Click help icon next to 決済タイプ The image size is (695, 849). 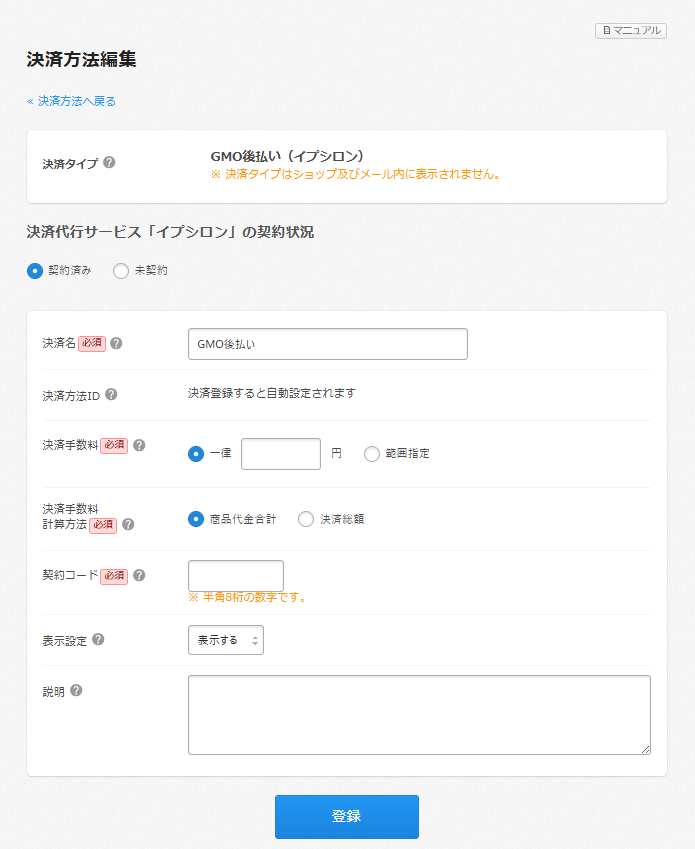pyautogui.click(x=109, y=162)
